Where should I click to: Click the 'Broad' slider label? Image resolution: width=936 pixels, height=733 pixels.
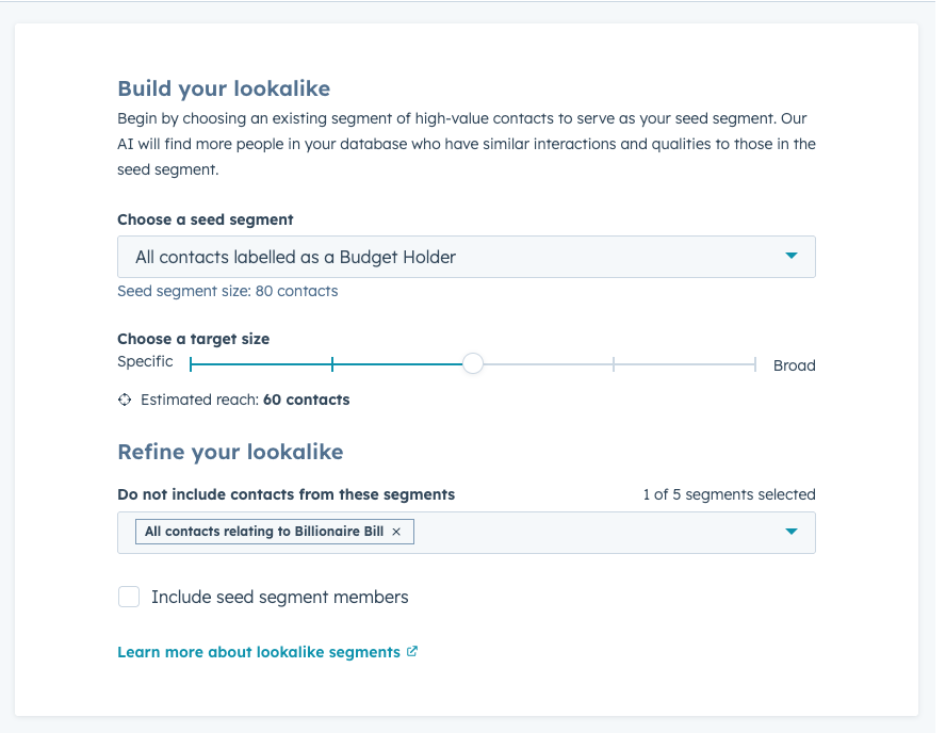[794, 366]
